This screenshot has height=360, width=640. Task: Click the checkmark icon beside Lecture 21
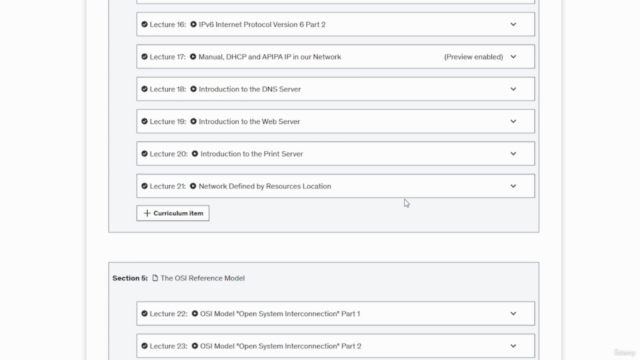point(144,186)
